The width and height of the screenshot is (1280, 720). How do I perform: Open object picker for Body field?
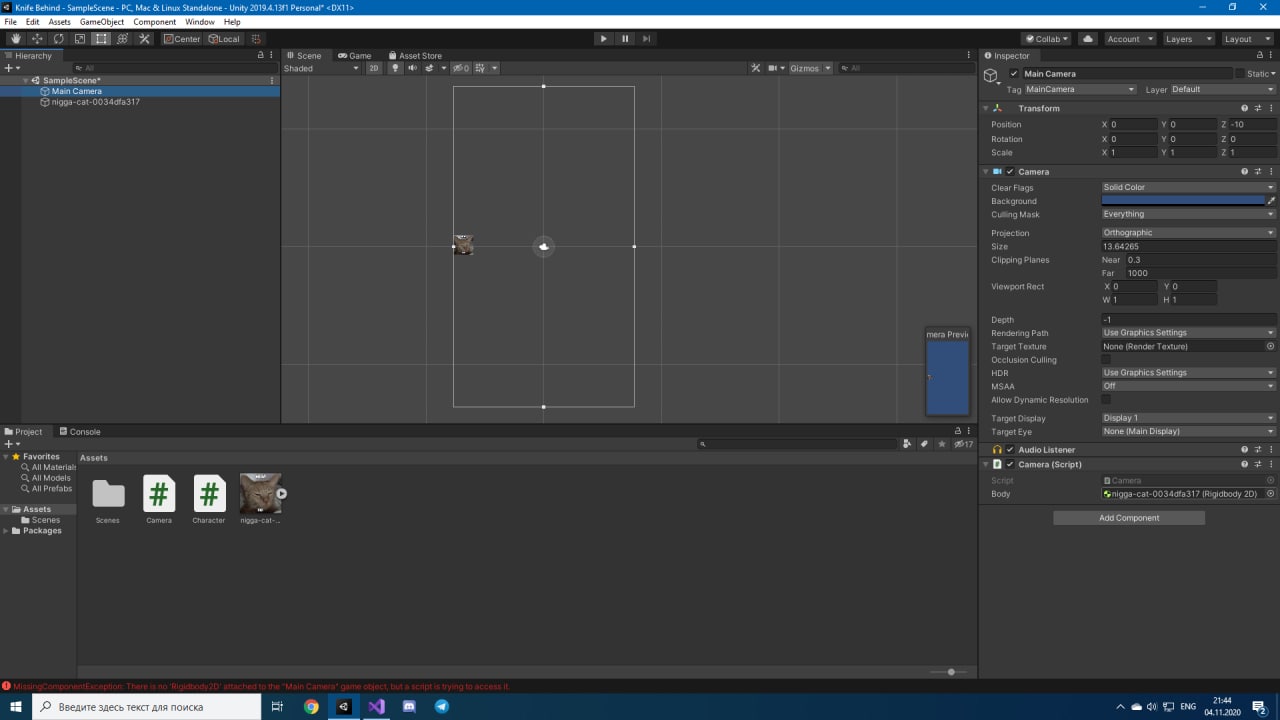(1271, 494)
